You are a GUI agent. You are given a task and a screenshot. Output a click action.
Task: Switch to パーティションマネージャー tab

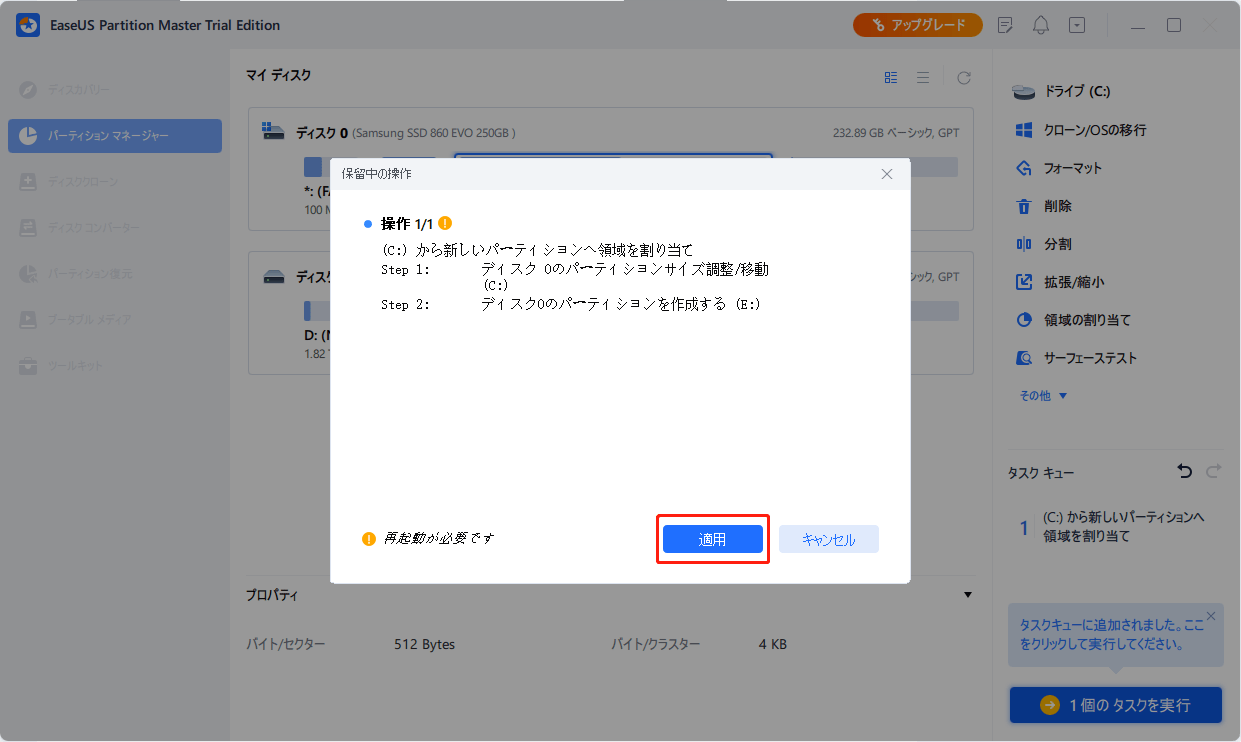click(114, 136)
